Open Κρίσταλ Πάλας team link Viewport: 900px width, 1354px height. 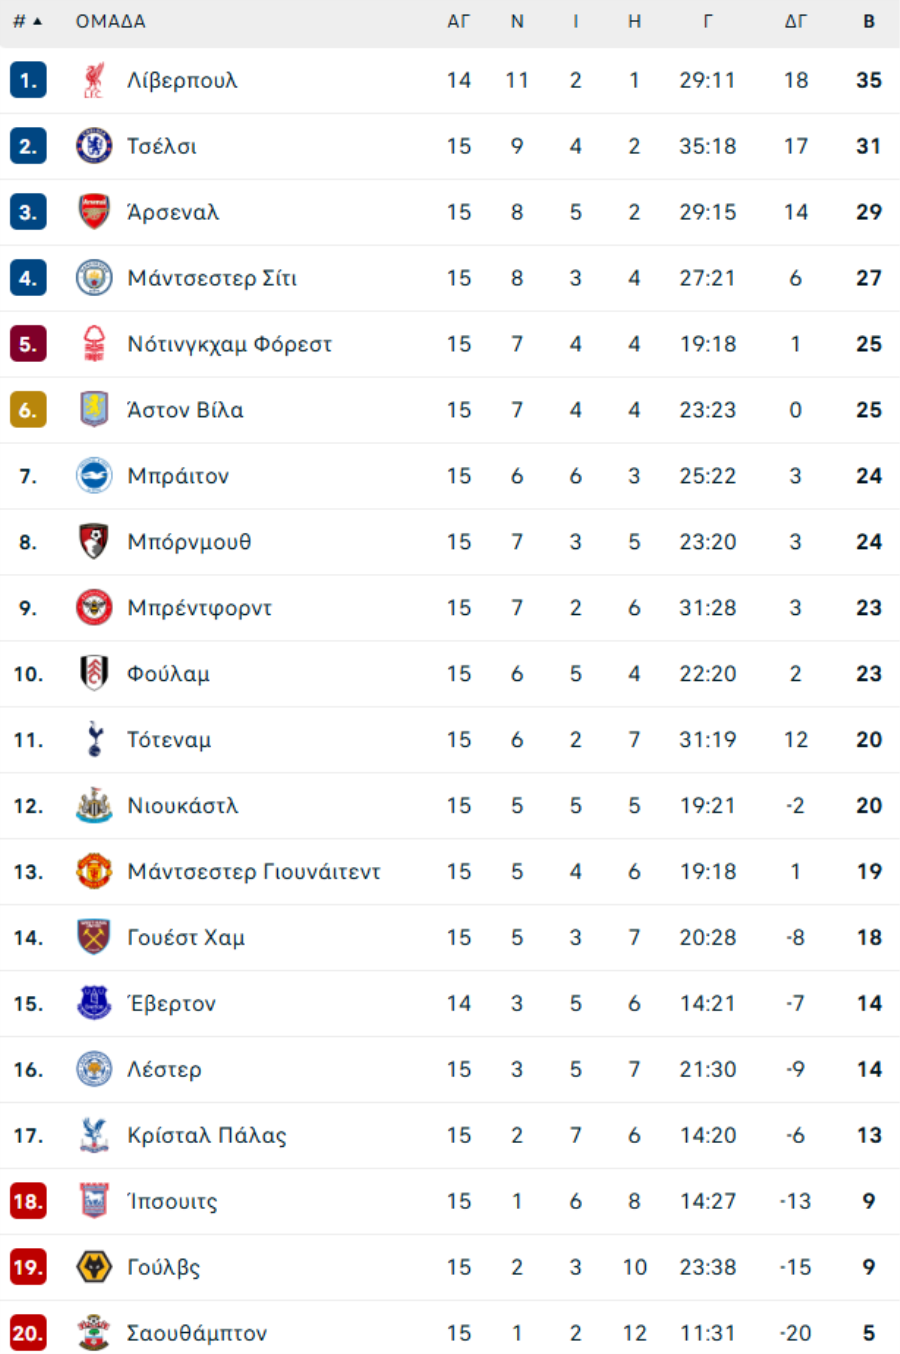(207, 1136)
